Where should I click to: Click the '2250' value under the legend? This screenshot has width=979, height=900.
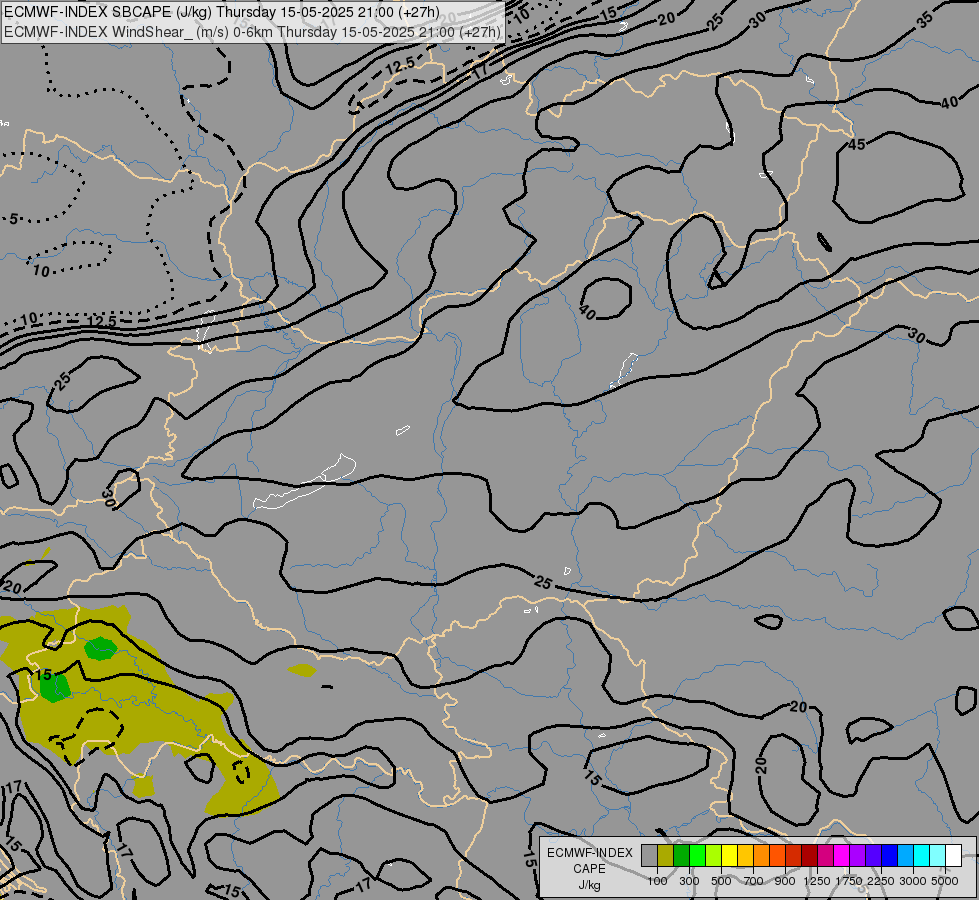pos(881,881)
